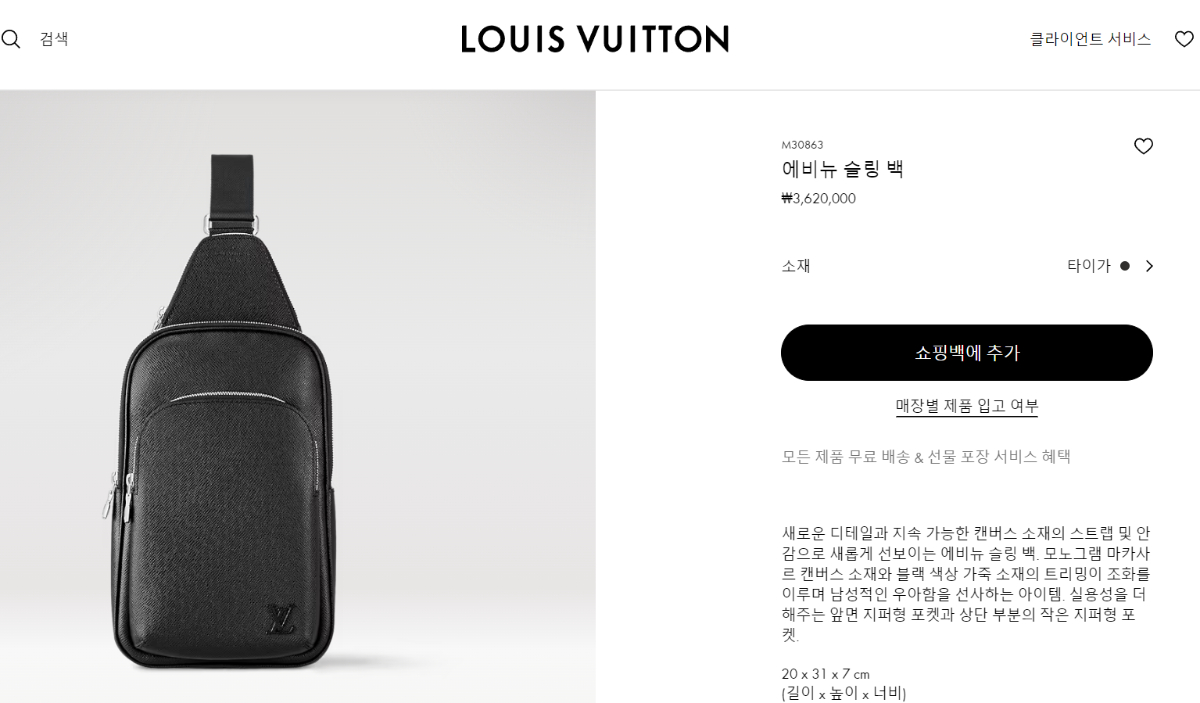Expand the material chevron arrow
Screen dimensions: 1200x703
point(1149,266)
